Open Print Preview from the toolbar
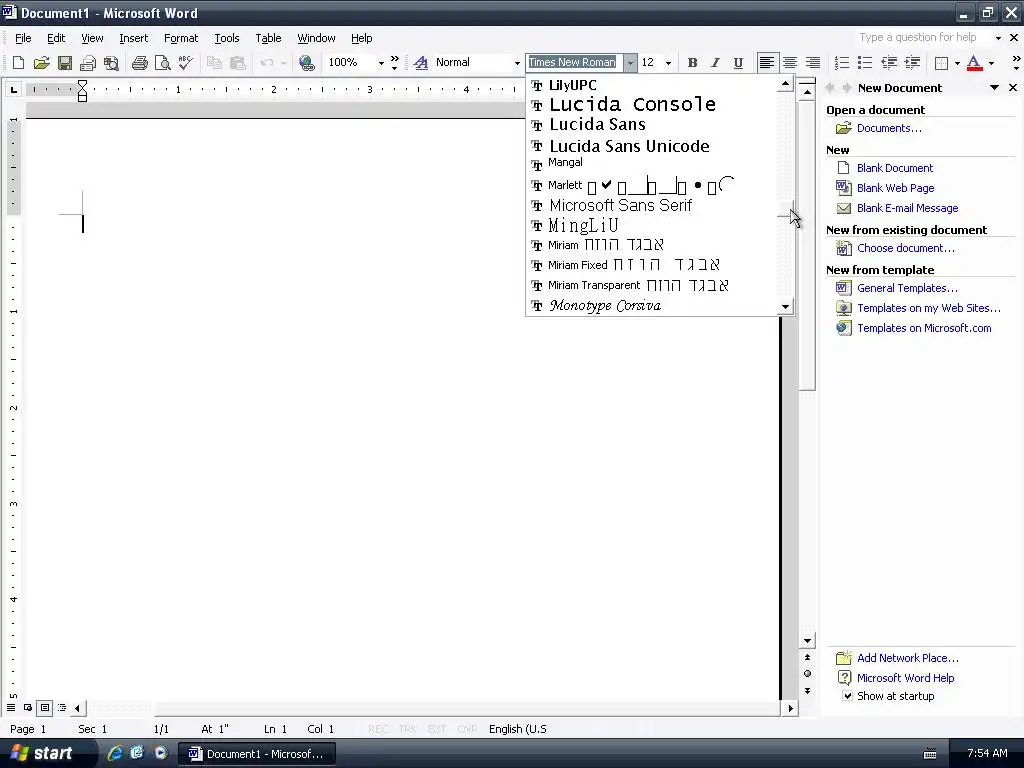The height and width of the screenshot is (768, 1024). pos(162,63)
